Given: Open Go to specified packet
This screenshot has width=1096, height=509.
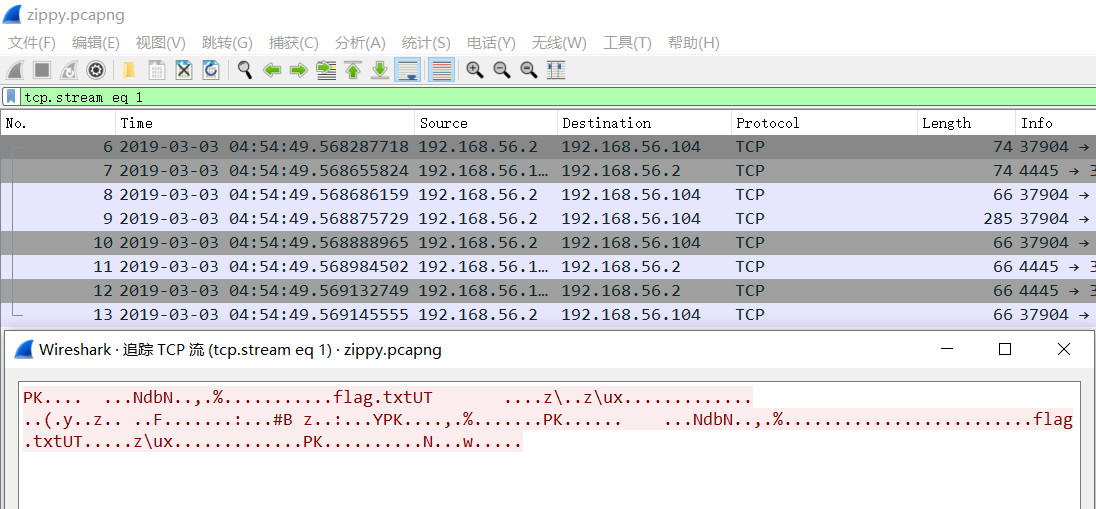Looking at the screenshot, I should [x=326, y=70].
